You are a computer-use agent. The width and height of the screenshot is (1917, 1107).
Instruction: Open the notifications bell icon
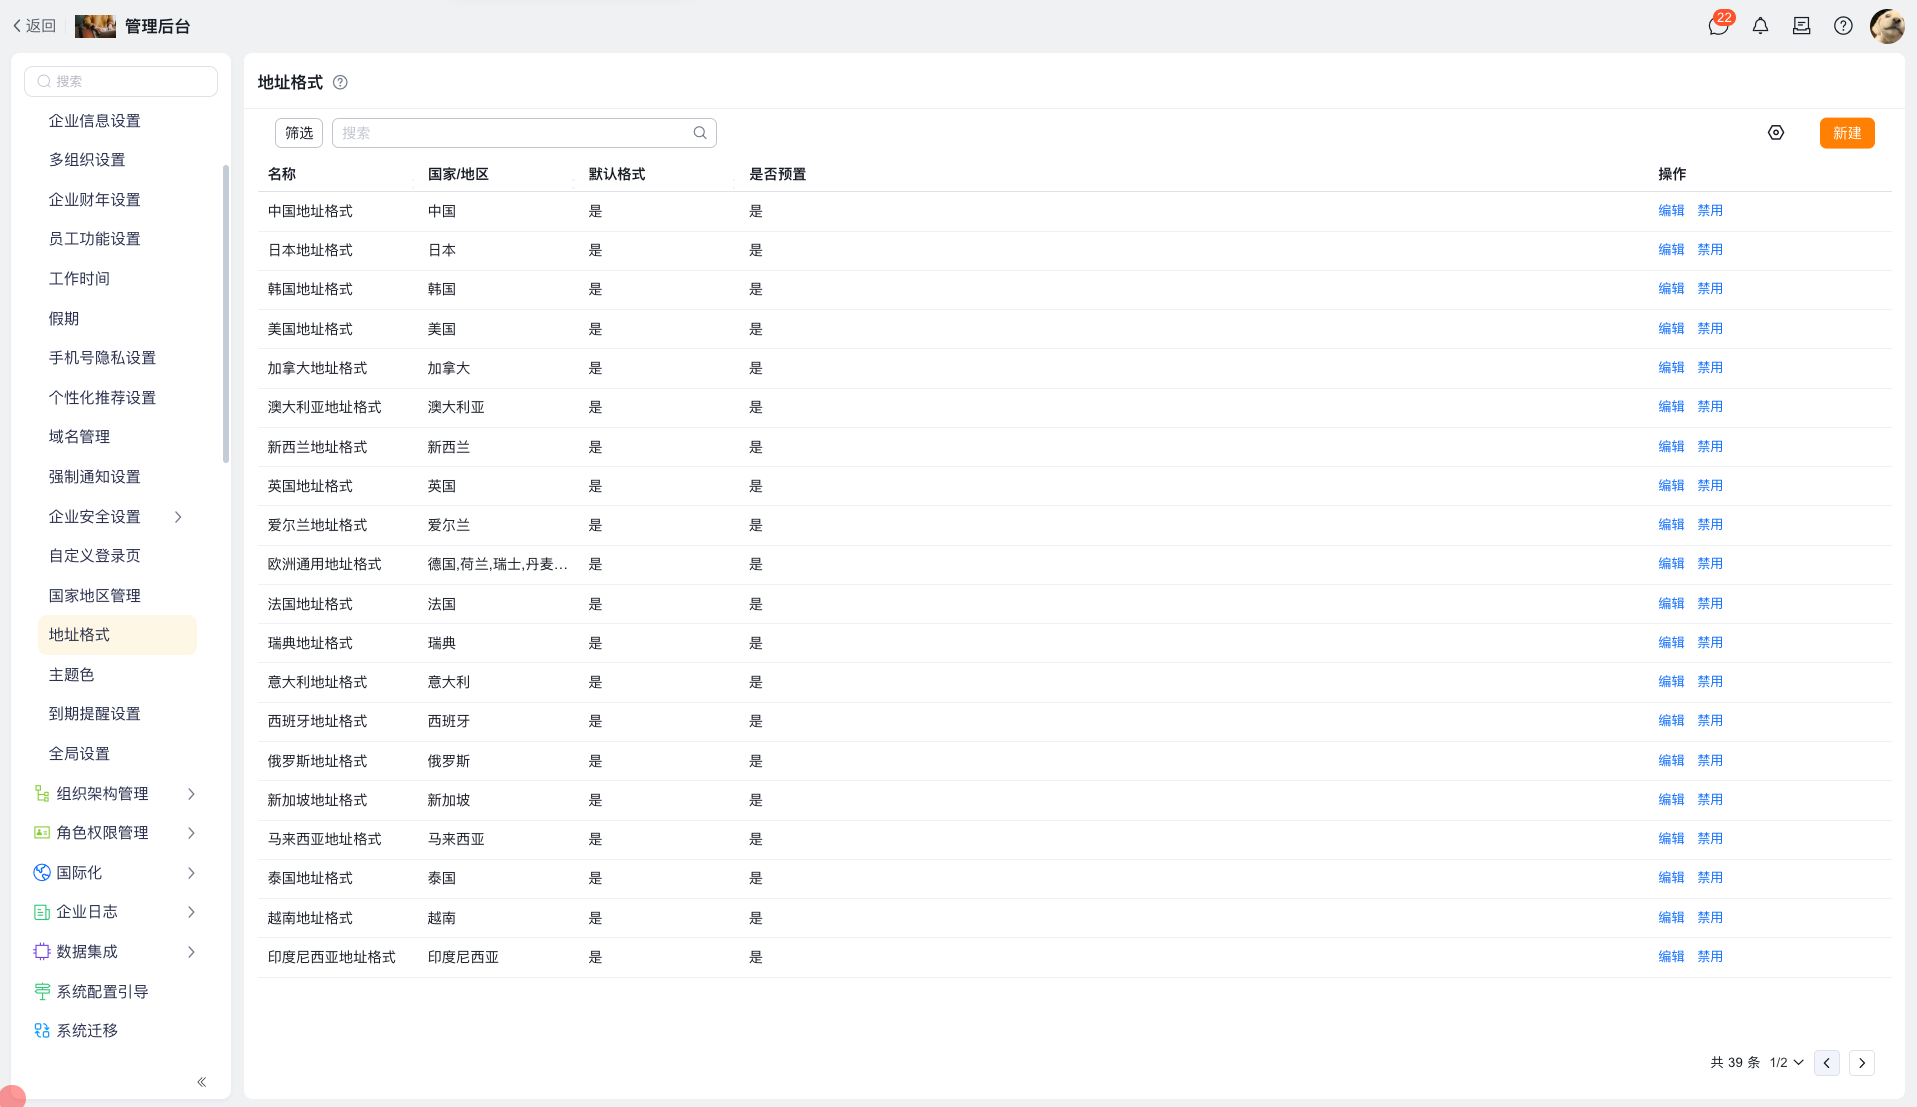pos(1760,26)
